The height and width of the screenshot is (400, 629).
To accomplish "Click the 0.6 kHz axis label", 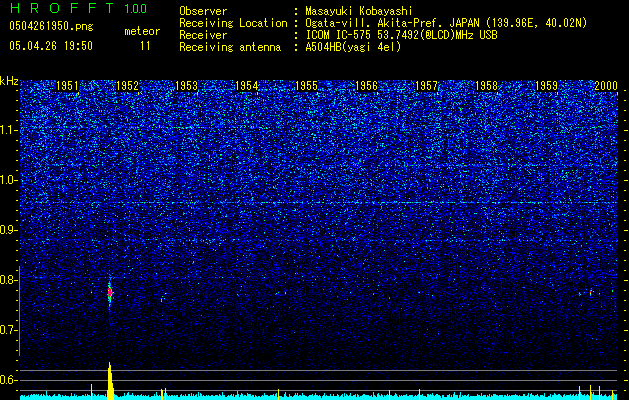I will (x=9, y=380).
